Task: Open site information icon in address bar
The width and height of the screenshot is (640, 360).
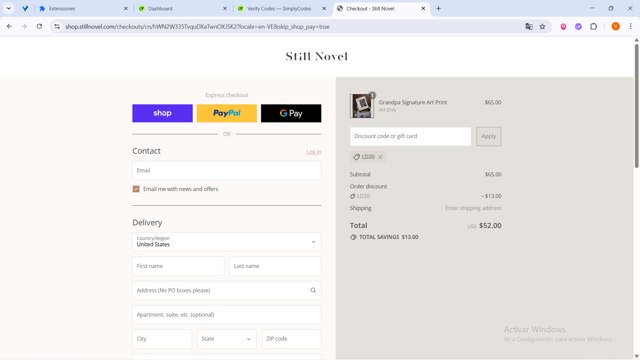Action: tap(57, 27)
